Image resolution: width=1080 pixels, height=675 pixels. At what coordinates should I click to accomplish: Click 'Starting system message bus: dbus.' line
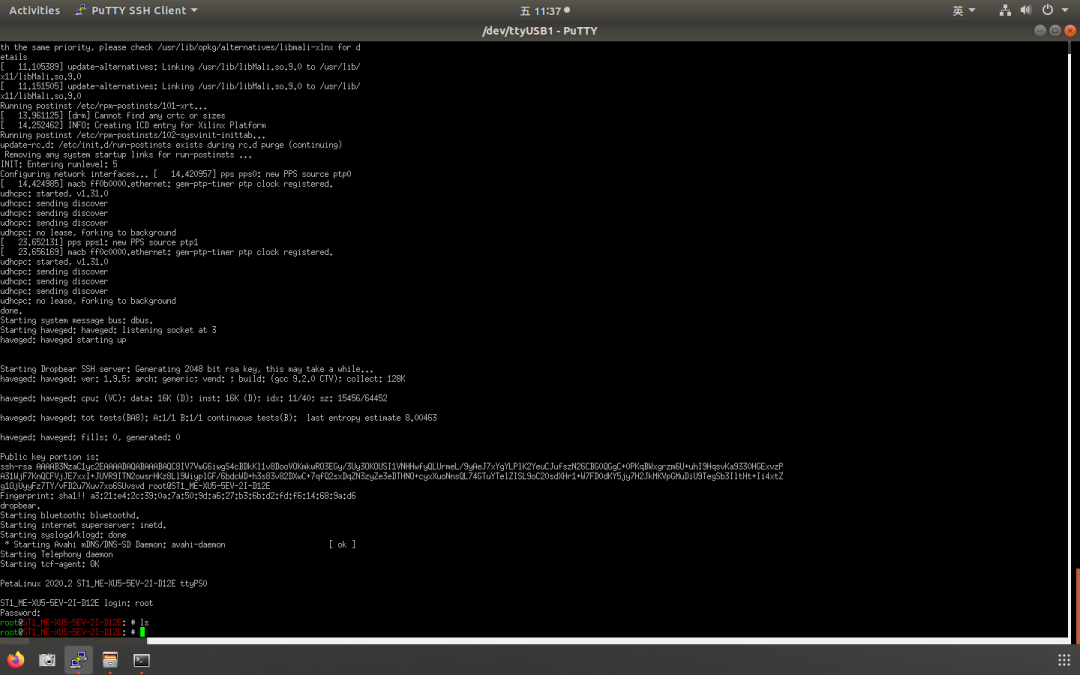[x=77, y=320]
